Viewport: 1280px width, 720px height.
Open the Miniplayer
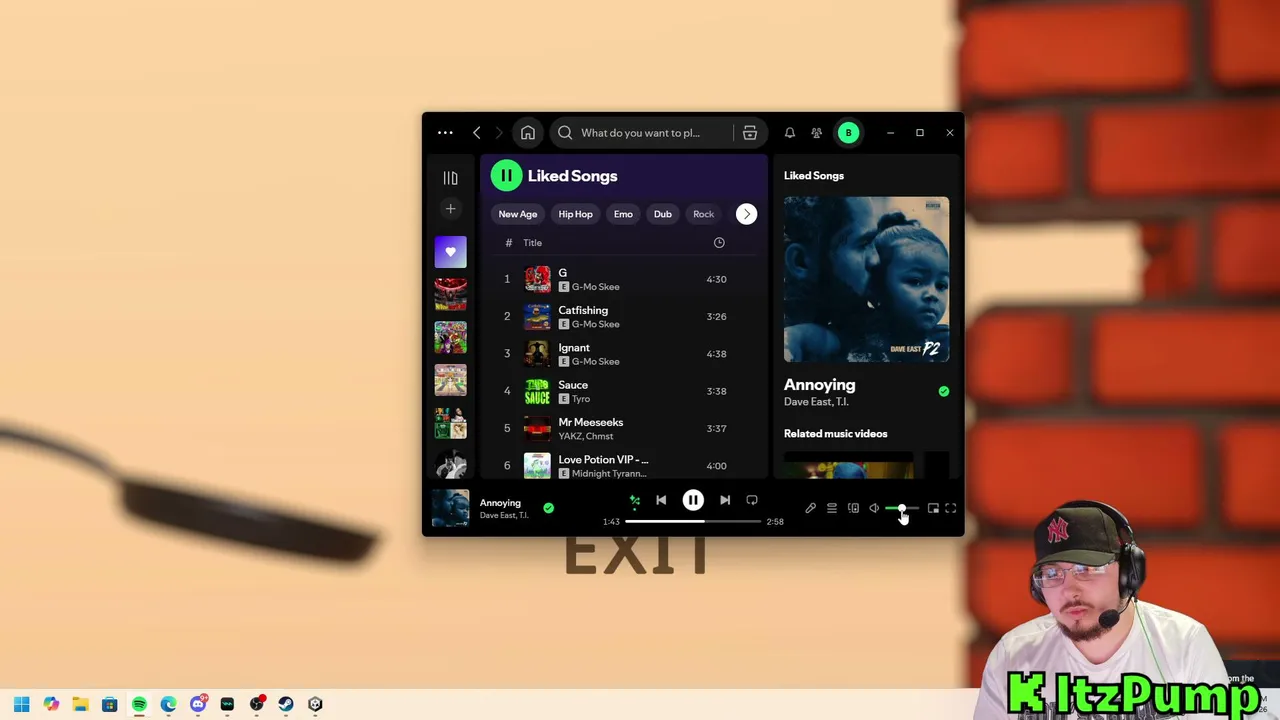(933, 509)
